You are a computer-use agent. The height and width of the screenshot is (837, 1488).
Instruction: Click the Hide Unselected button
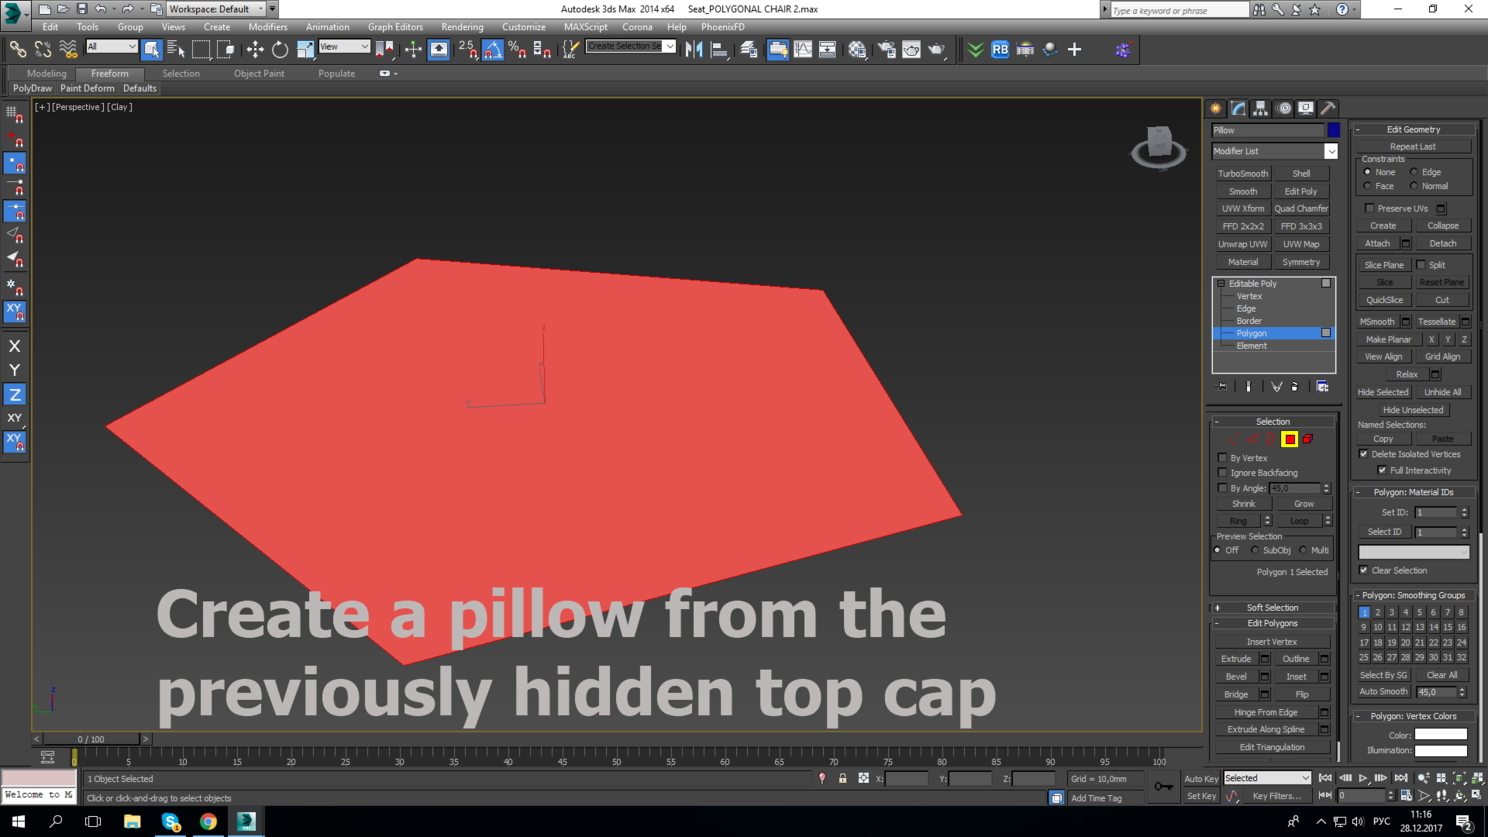1413,410
